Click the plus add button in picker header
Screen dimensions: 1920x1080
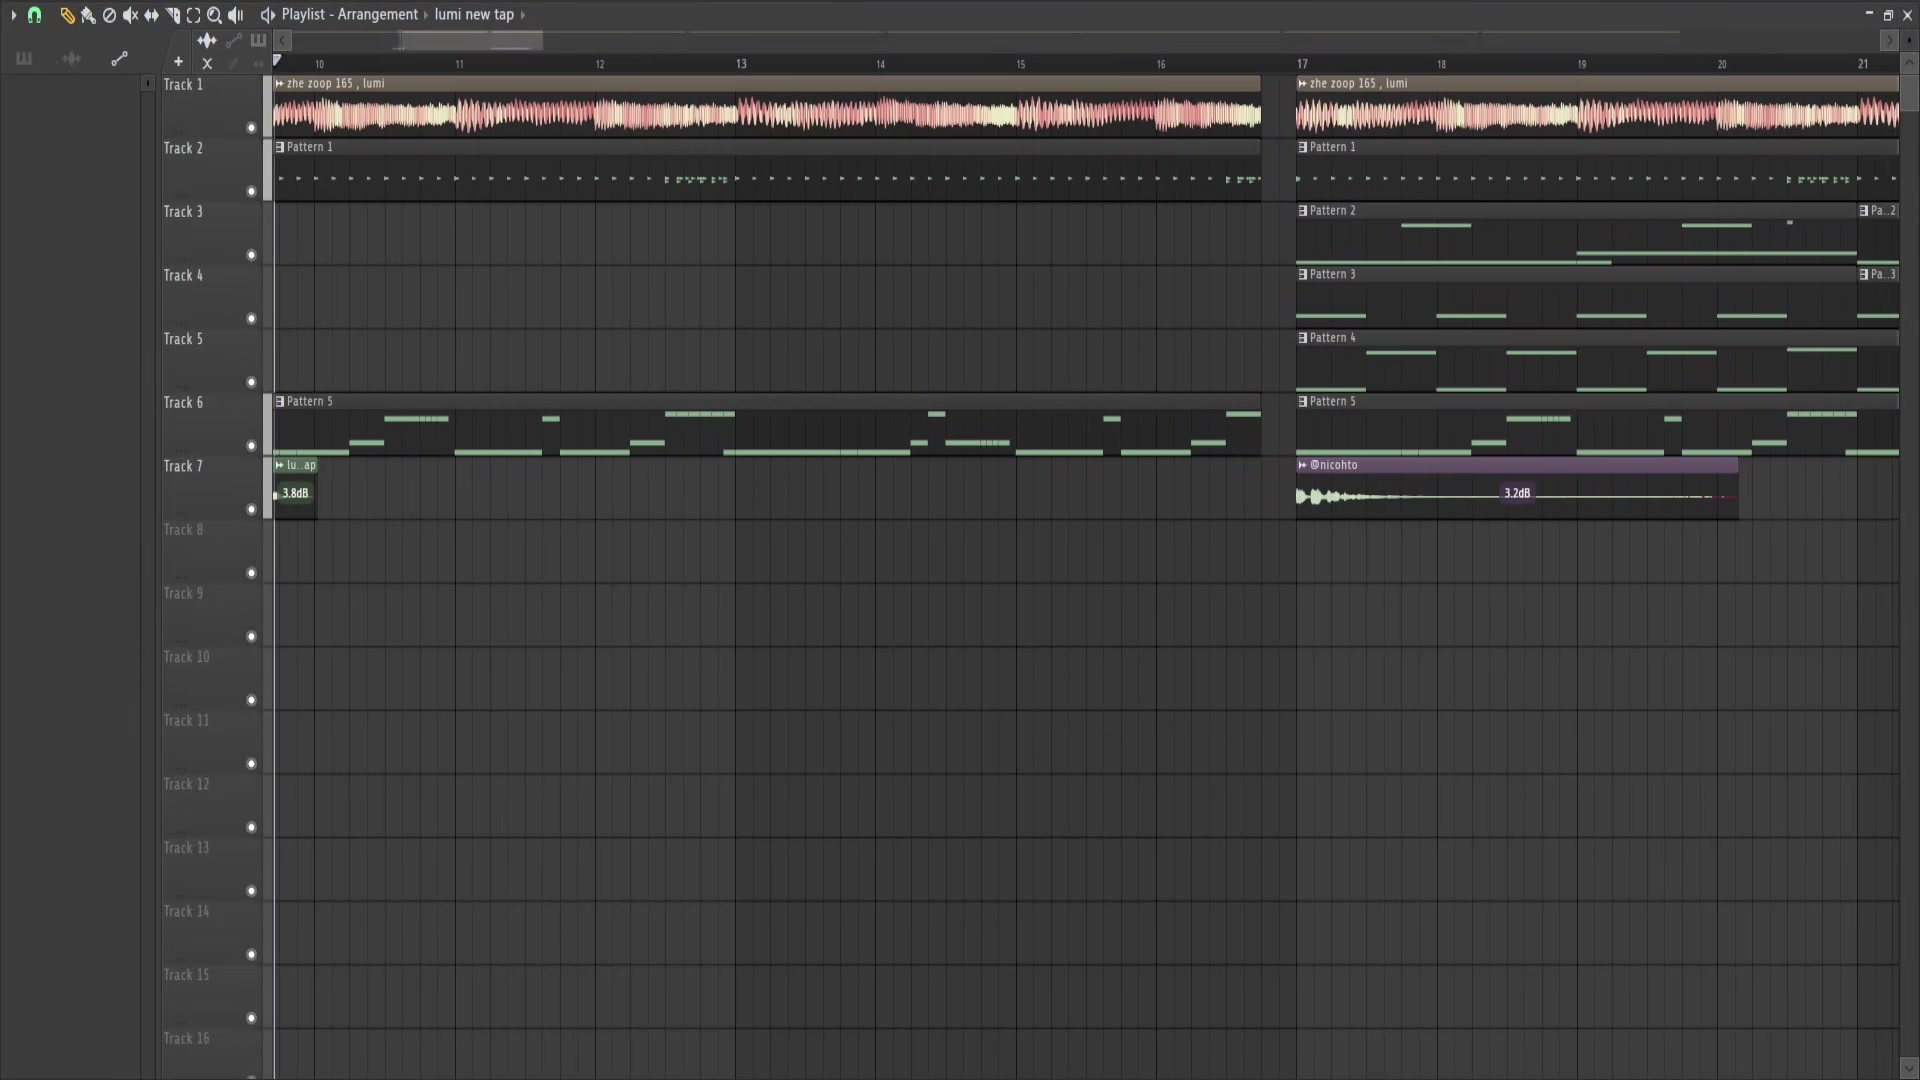pyautogui.click(x=178, y=62)
